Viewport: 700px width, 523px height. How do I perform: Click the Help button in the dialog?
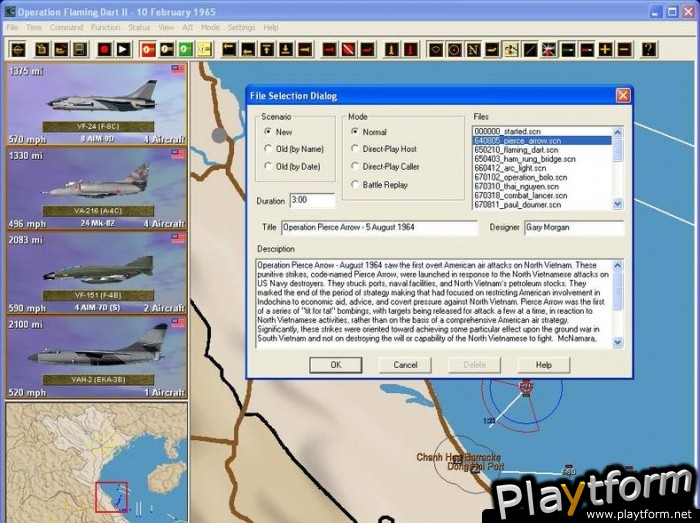click(x=544, y=365)
